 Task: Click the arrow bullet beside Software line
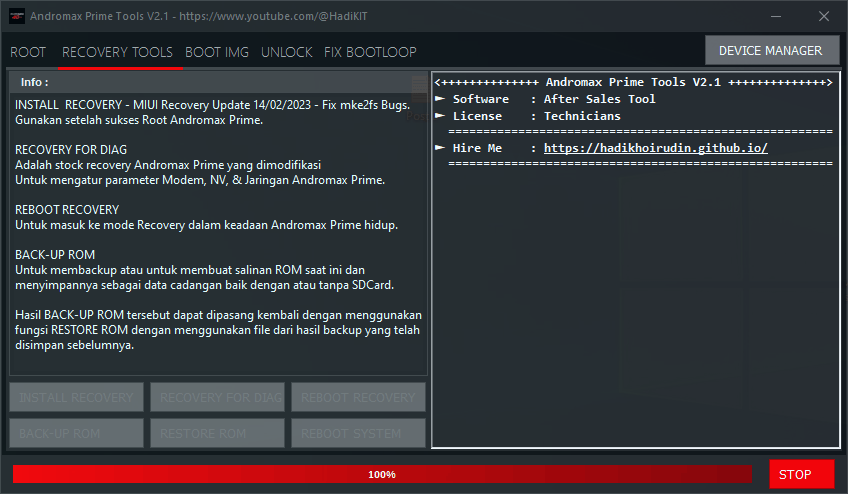point(440,98)
